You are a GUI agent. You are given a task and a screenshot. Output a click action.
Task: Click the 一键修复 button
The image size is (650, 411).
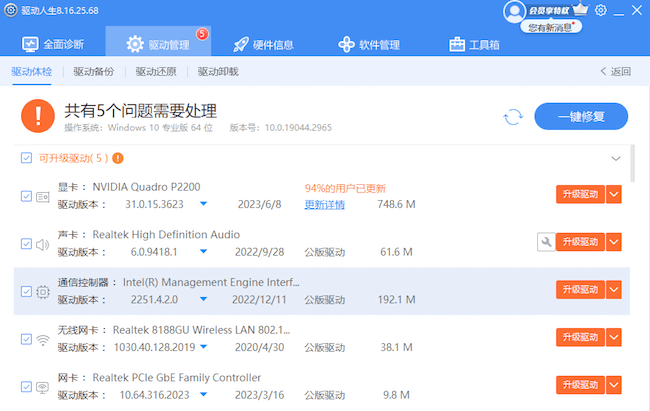(x=581, y=117)
